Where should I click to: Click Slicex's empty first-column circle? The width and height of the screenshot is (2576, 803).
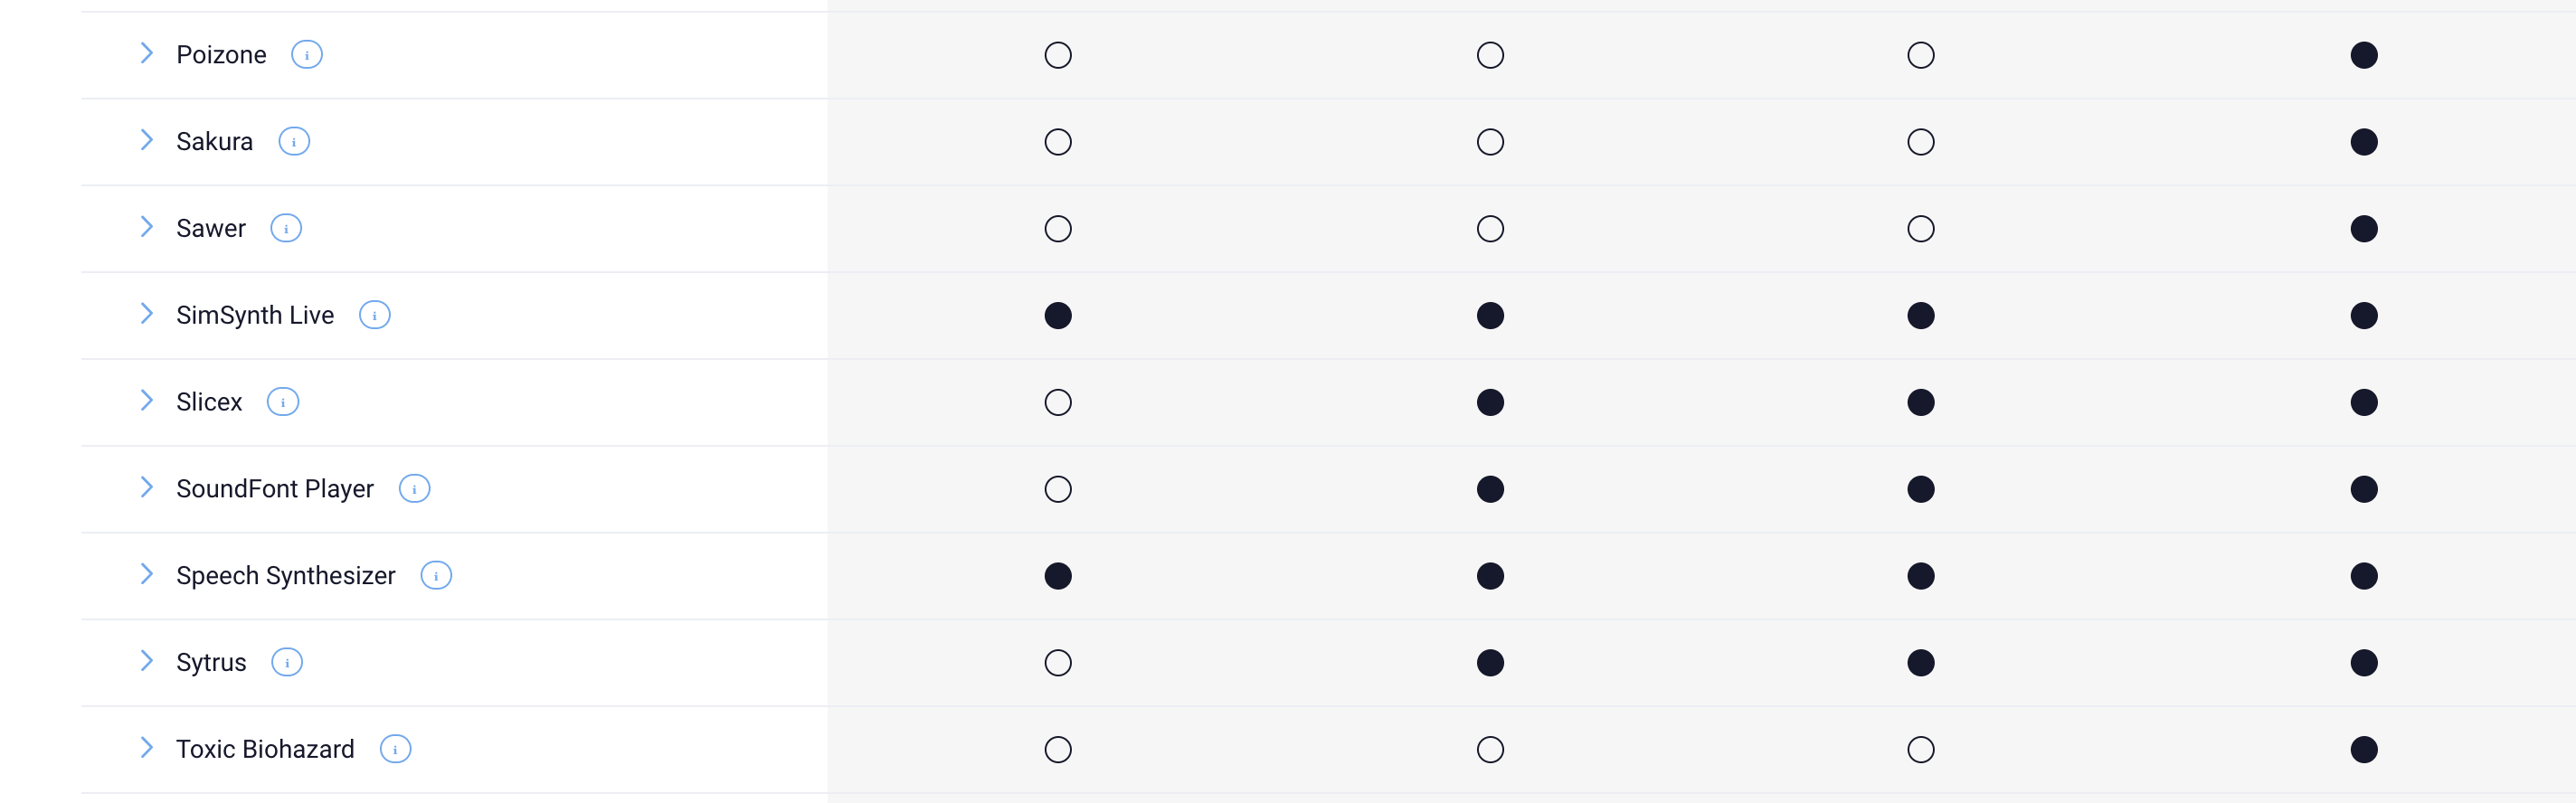pyautogui.click(x=1057, y=402)
